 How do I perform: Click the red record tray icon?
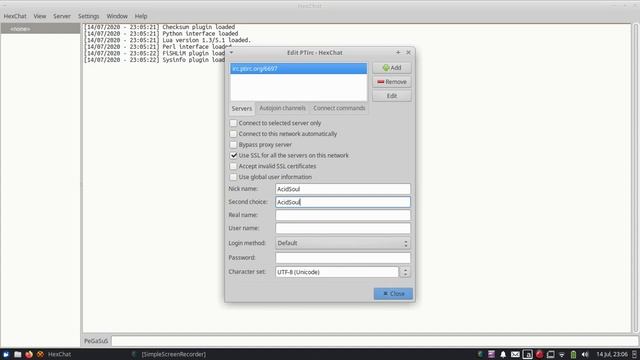539,354
